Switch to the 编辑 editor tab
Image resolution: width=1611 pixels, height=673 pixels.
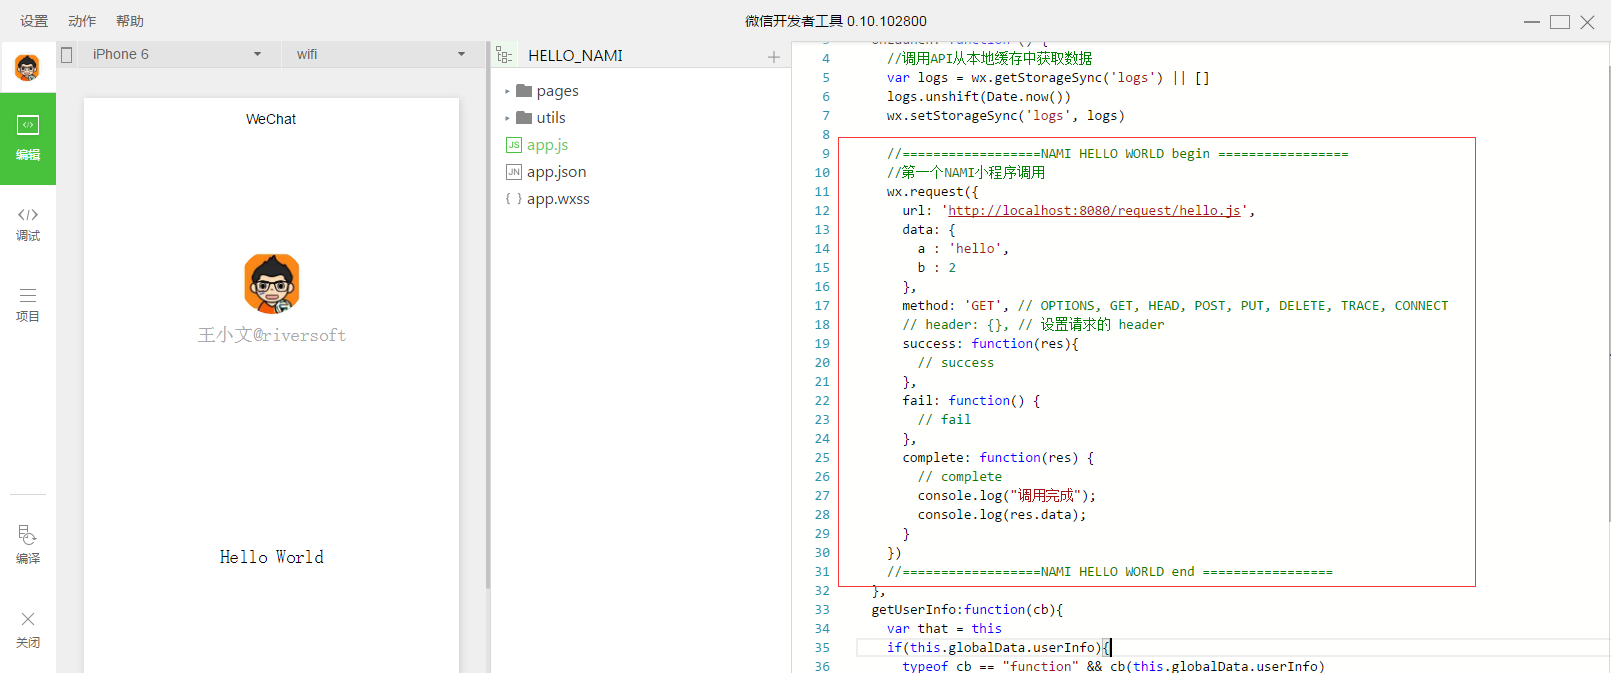pos(28,139)
